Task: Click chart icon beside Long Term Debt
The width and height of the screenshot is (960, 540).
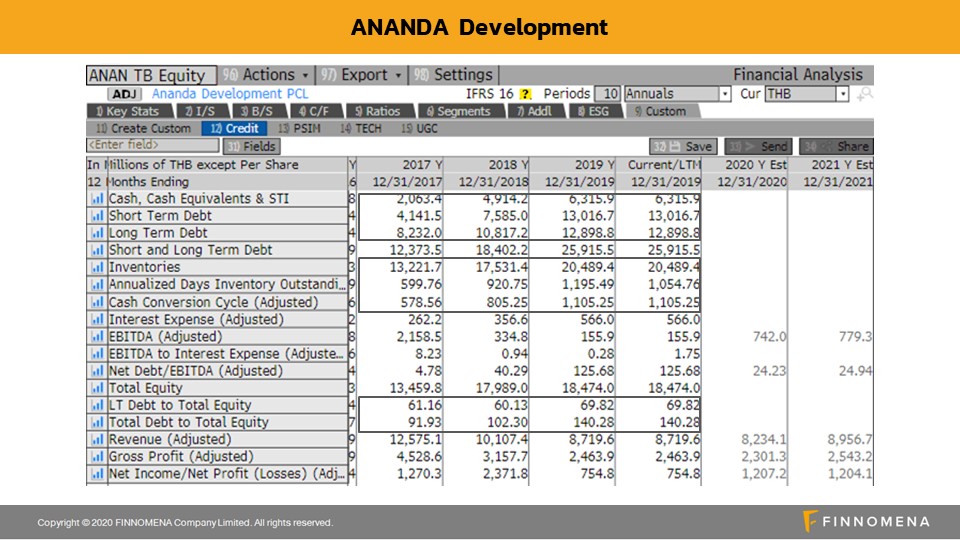Action: click(98, 233)
